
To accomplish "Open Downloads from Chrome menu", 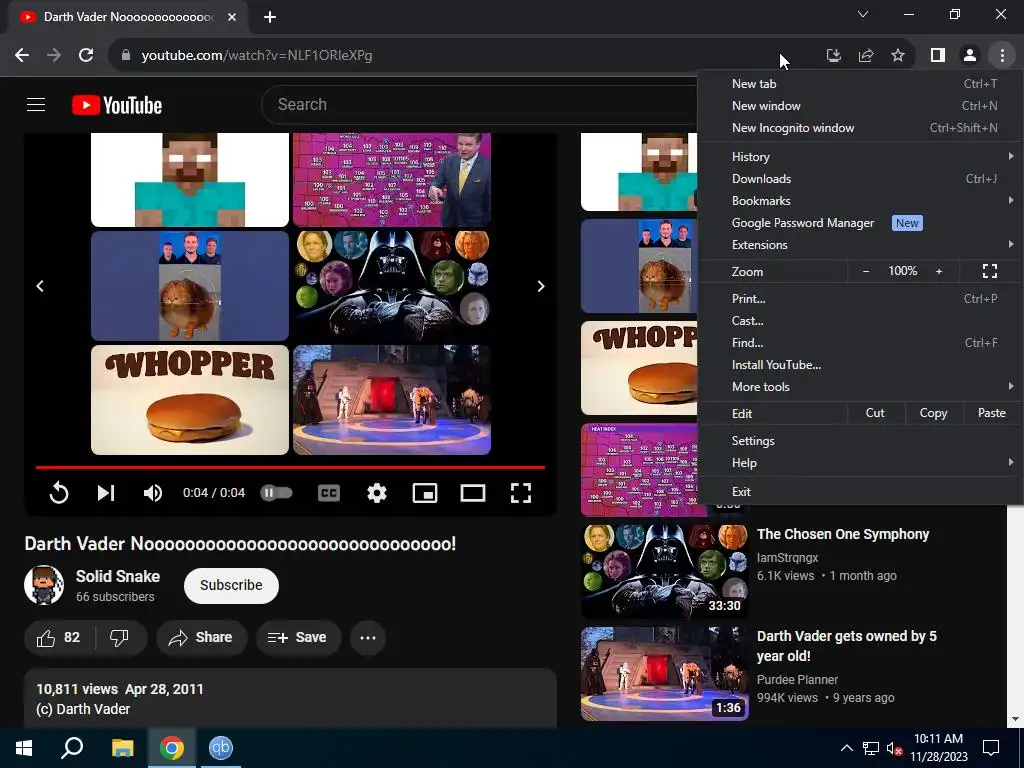I will (x=859, y=179).
